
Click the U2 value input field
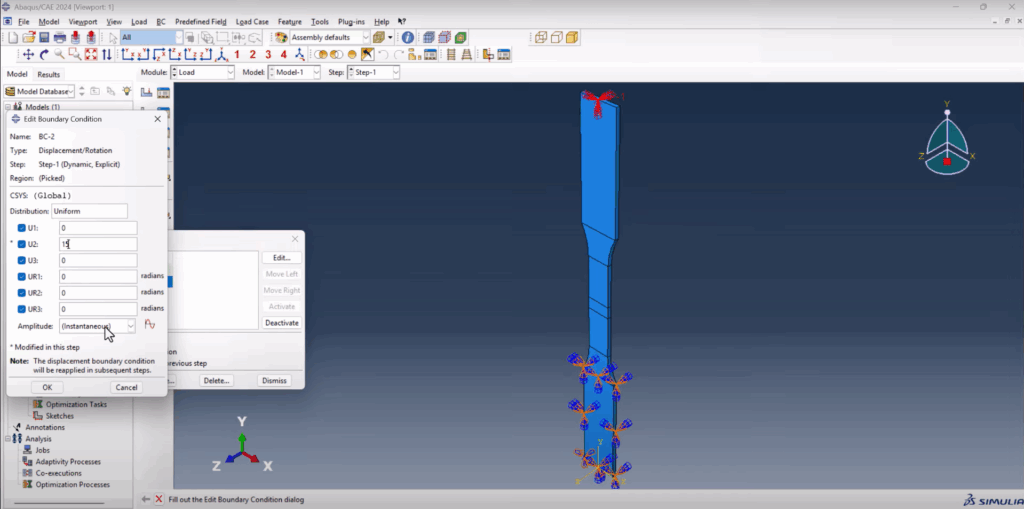tap(98, 244)
